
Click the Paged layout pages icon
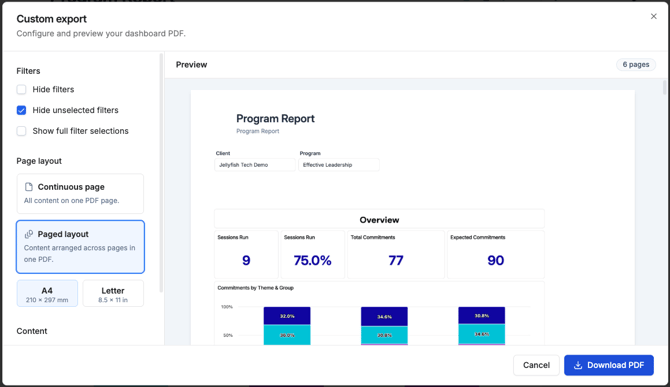point(29,234)
